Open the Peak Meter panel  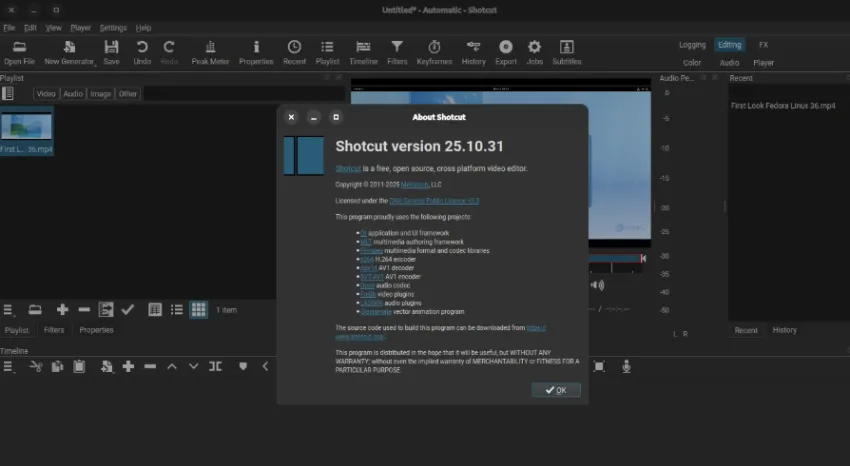[x=210, y=53]
